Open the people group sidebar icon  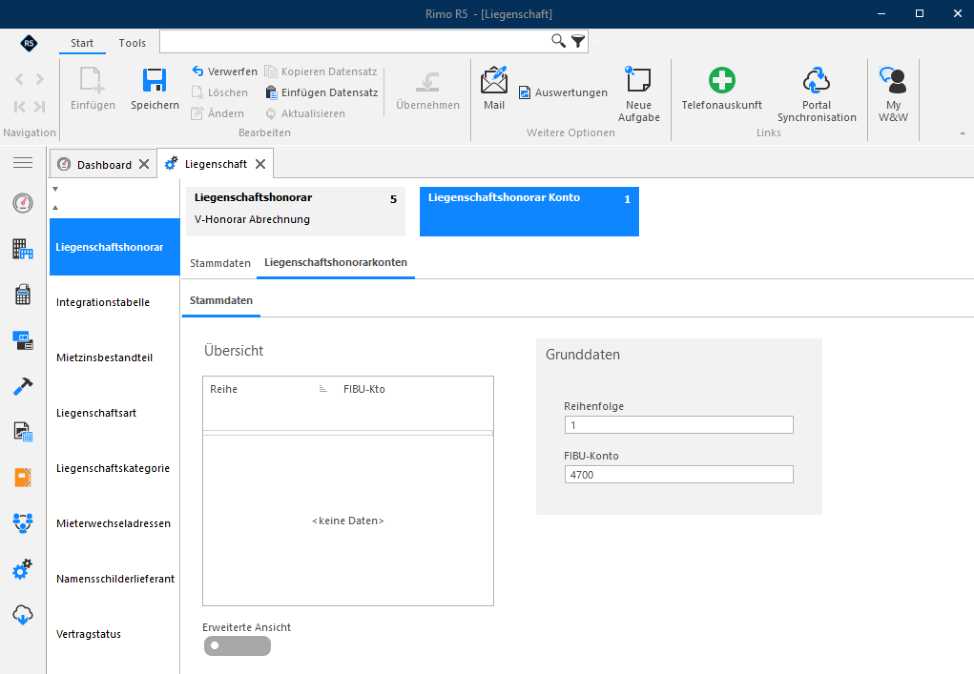coord(23,523)
